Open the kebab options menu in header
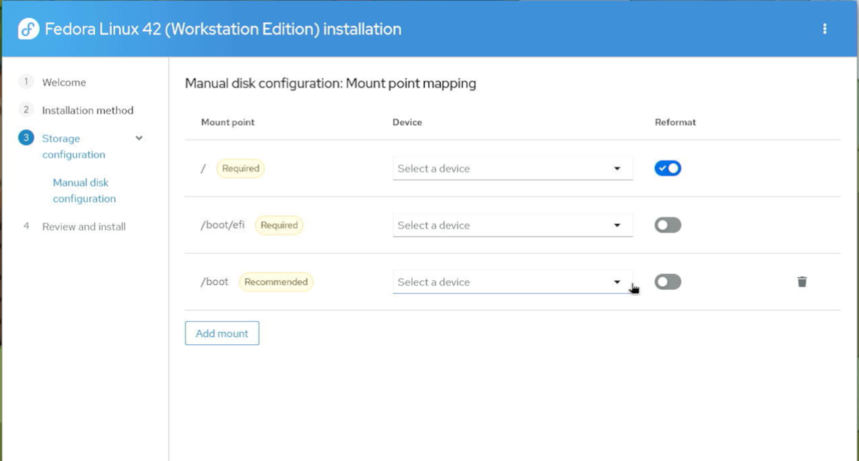The image size is (859, 461). click(x=824, y=29)
